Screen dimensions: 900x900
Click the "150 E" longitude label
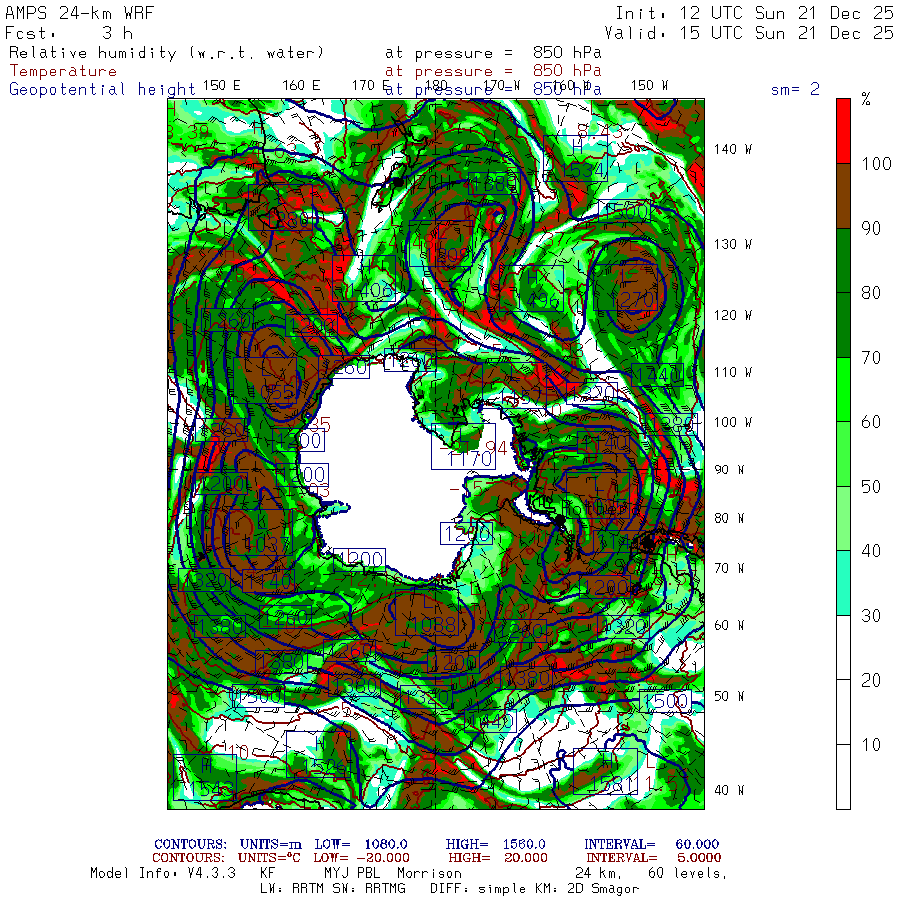pyautogui.click(x=221, y=86)
